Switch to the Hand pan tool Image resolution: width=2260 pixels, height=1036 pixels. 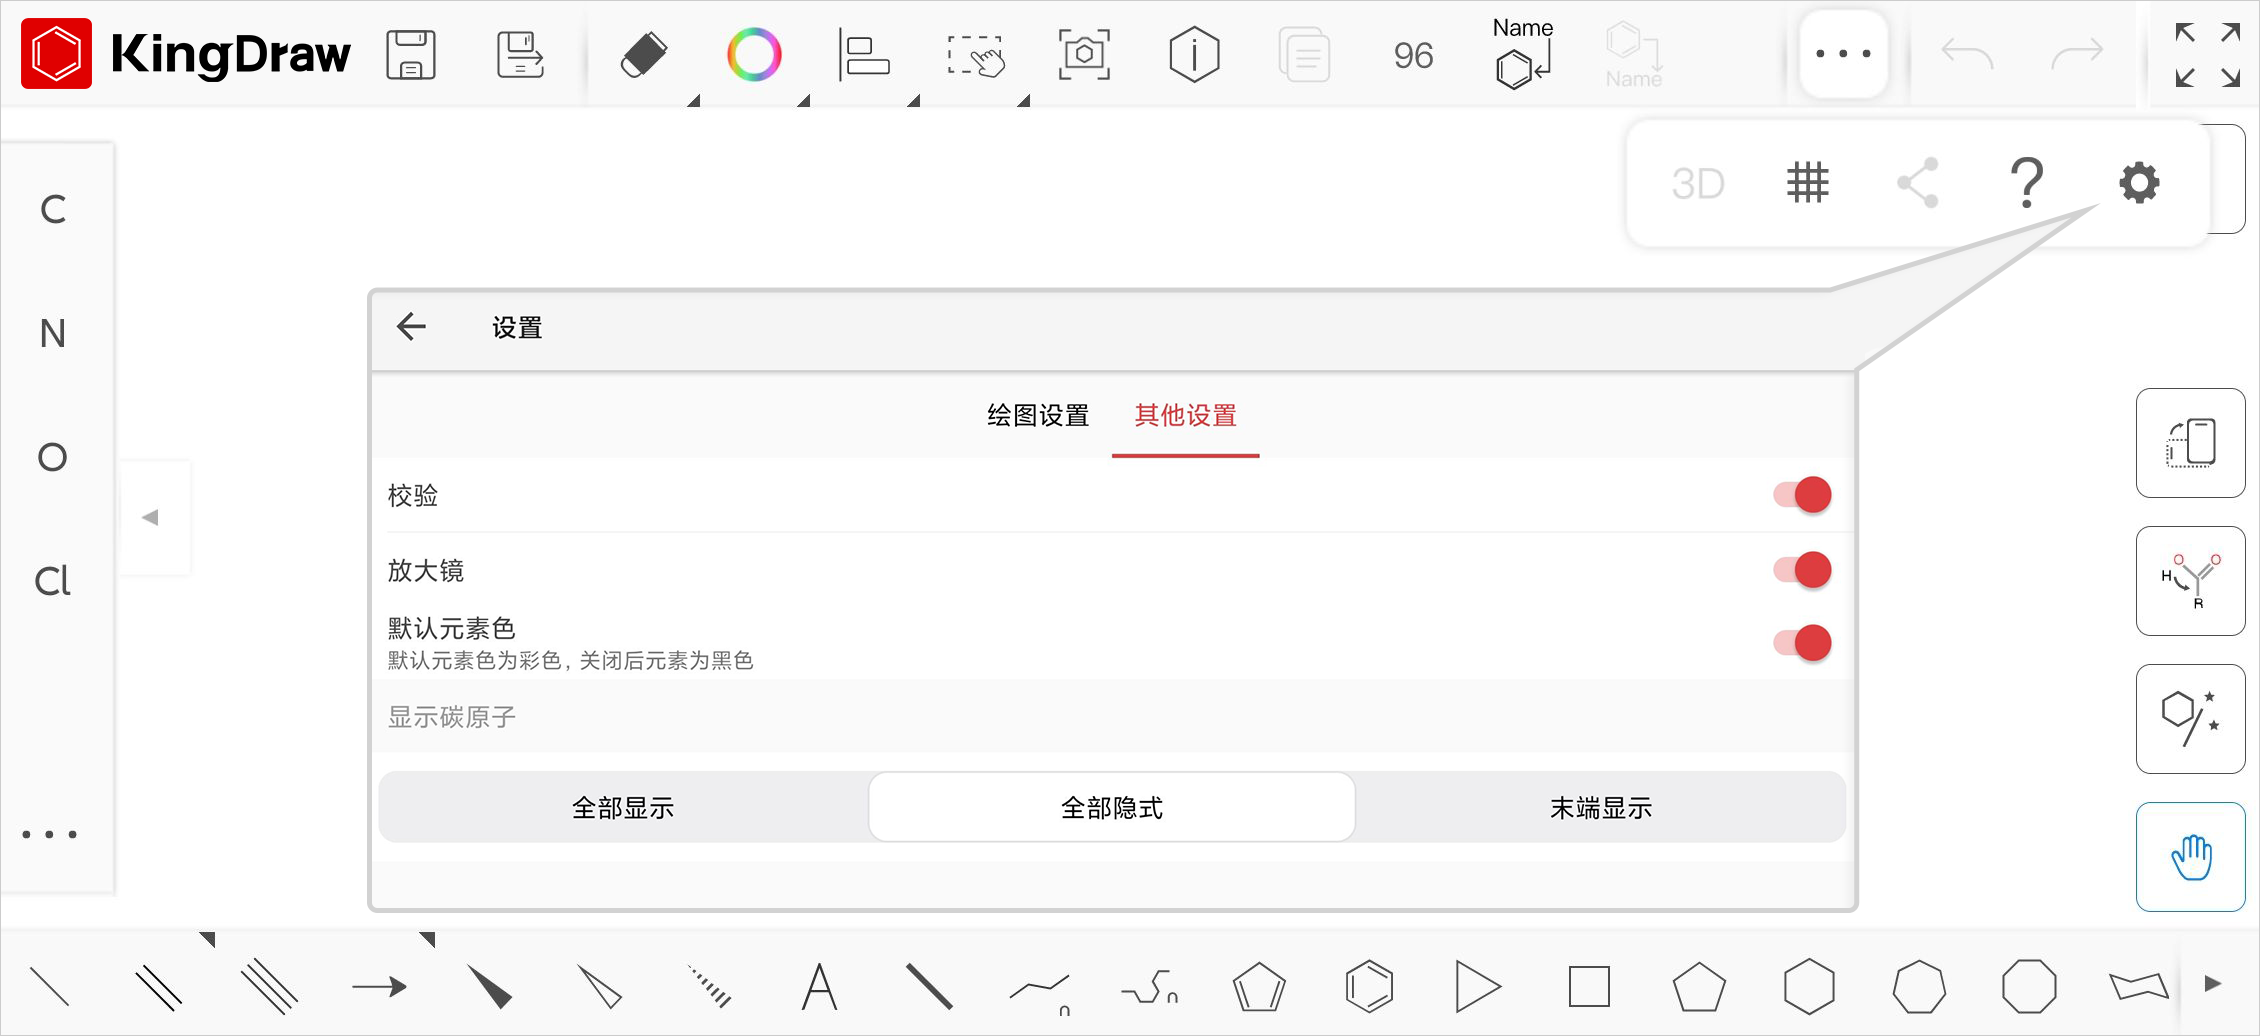click(x=2190, y=856)
